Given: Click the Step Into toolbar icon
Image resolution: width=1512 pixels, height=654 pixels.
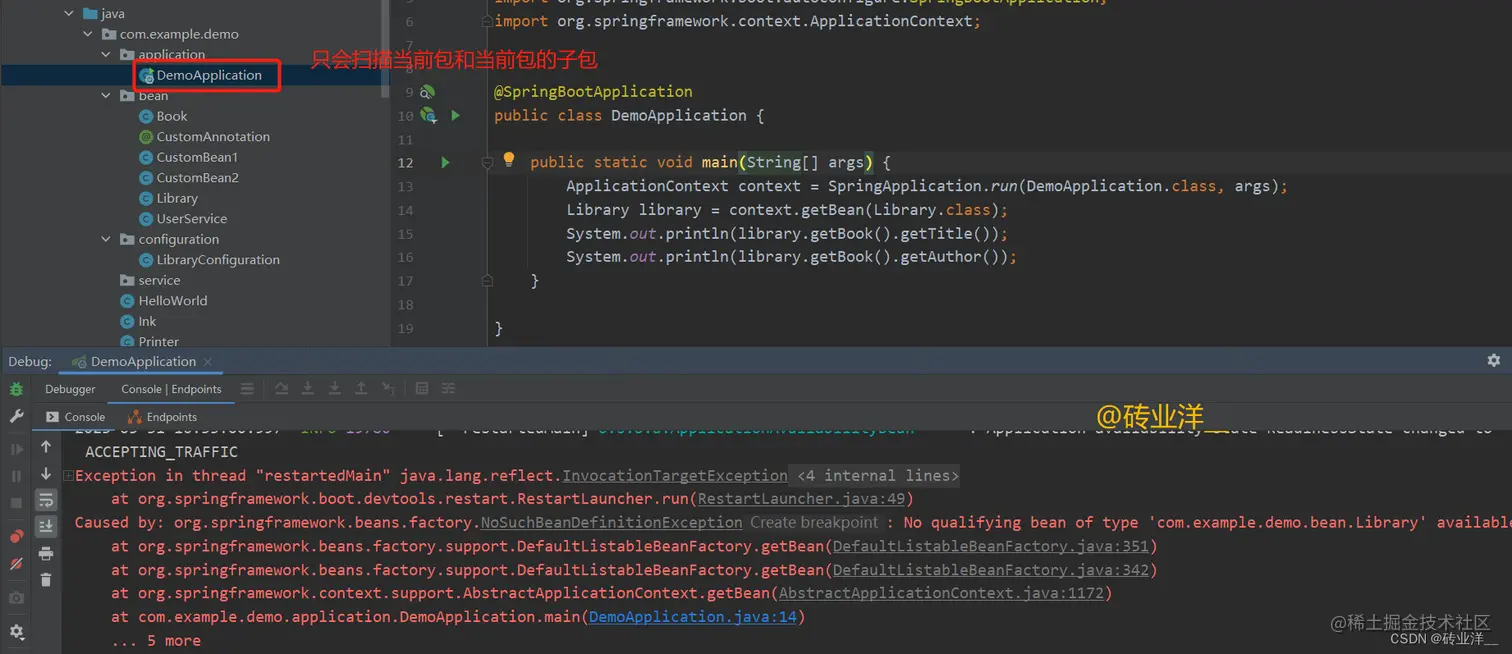Looking at the screenshot, I should tap(308, 389).
